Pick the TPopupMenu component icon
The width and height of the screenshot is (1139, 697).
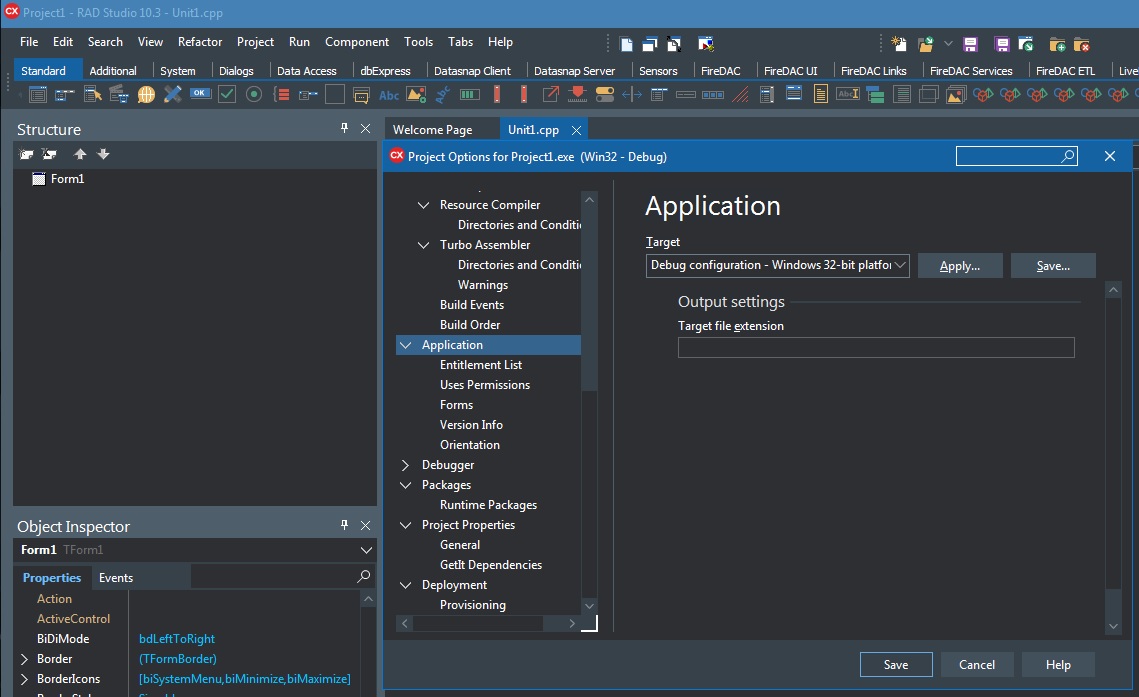click(x=92, y=94)
